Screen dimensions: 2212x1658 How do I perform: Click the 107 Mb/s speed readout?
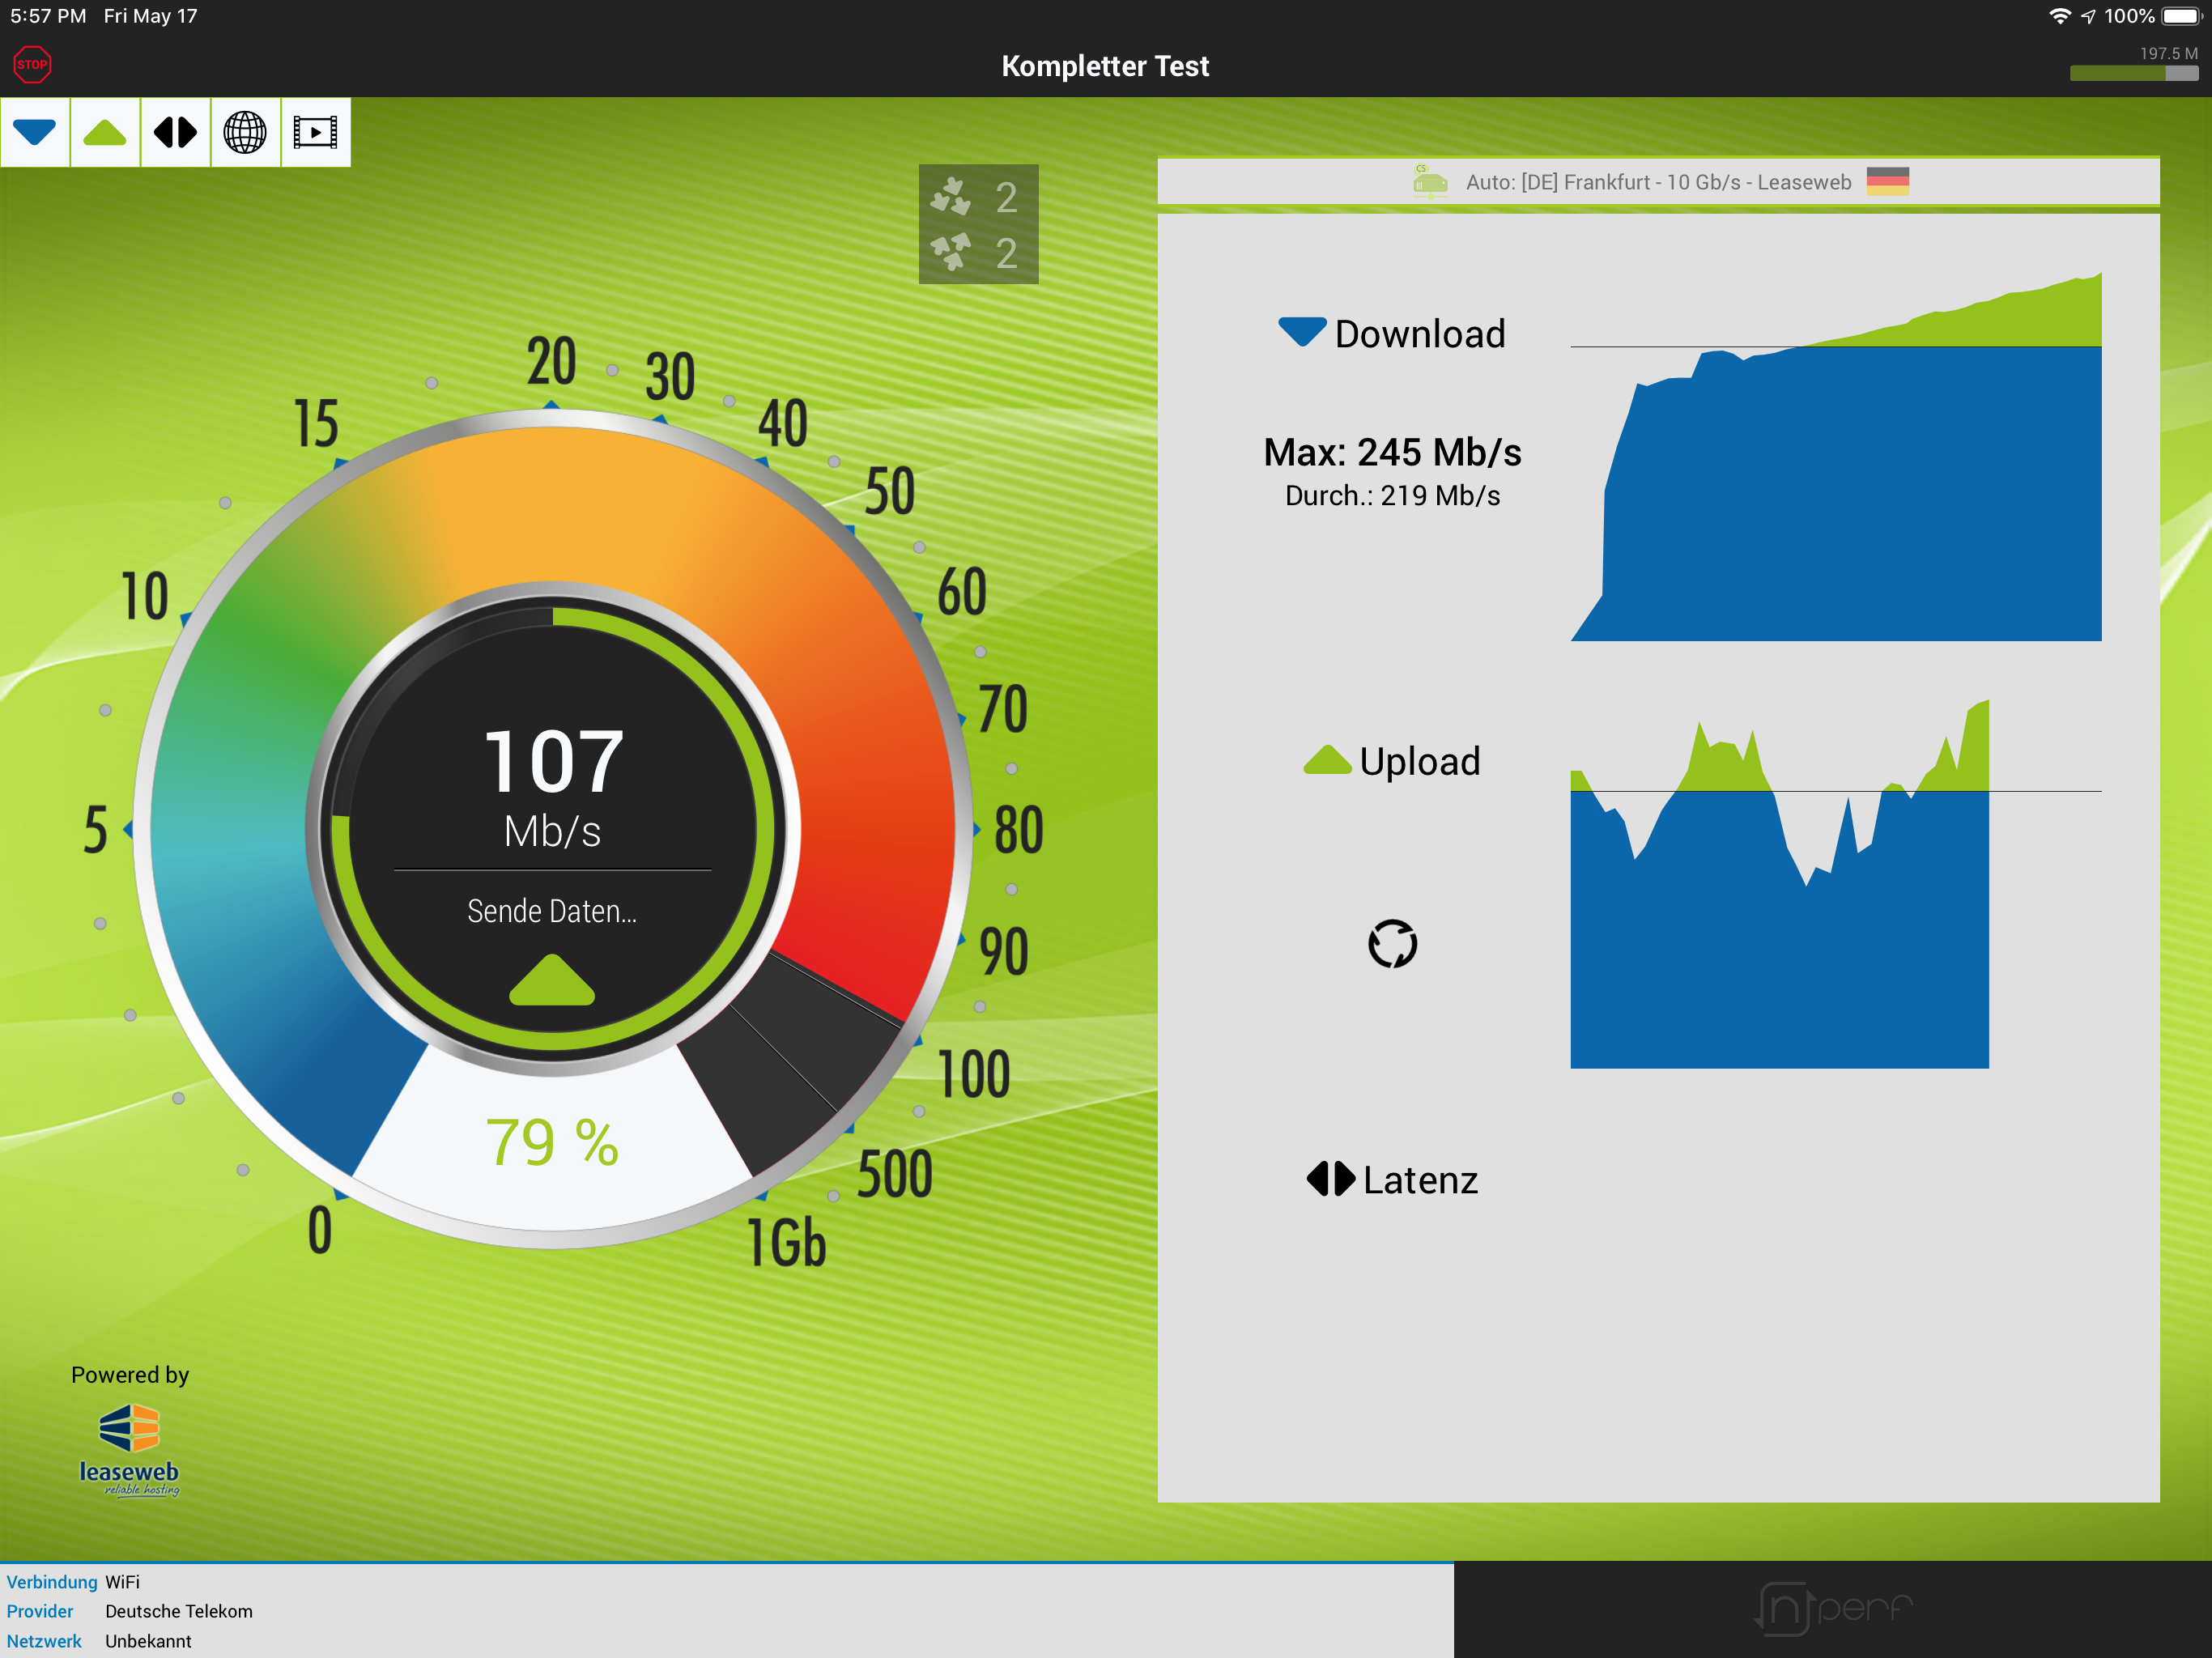[x=553, y=789]
